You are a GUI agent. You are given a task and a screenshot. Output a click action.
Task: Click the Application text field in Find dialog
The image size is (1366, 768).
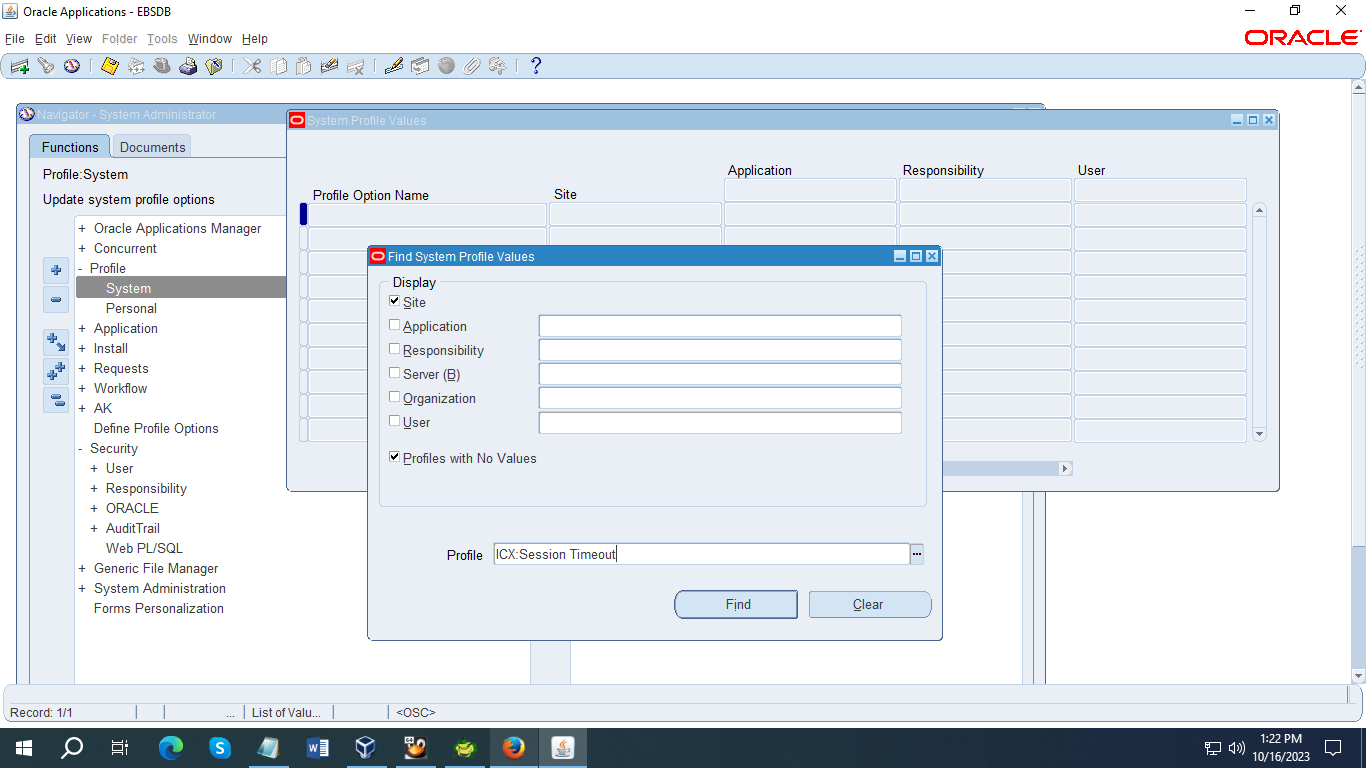pyautogui.click(x=720, y=326)
